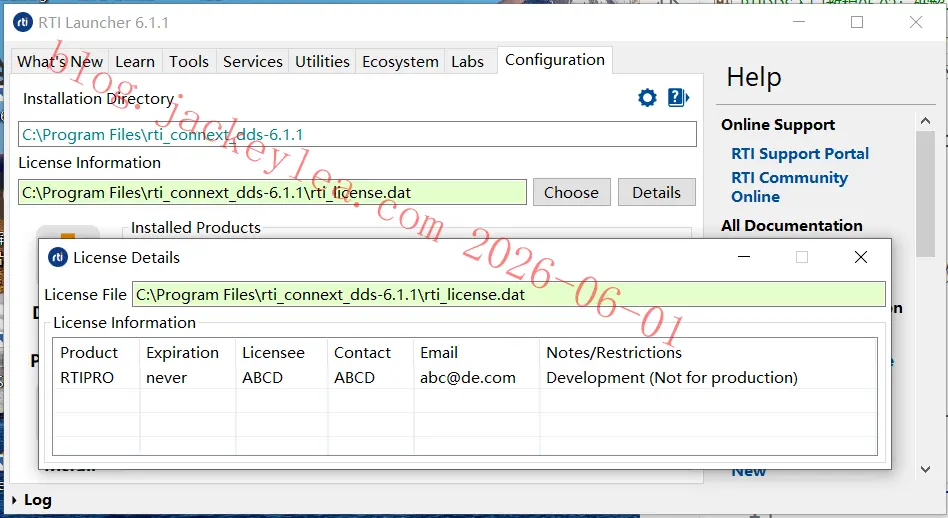Viewport: 948px width, 518px height.
Task: Click the Help panel vertical scrollbar thumb
Action: [925, 193]
